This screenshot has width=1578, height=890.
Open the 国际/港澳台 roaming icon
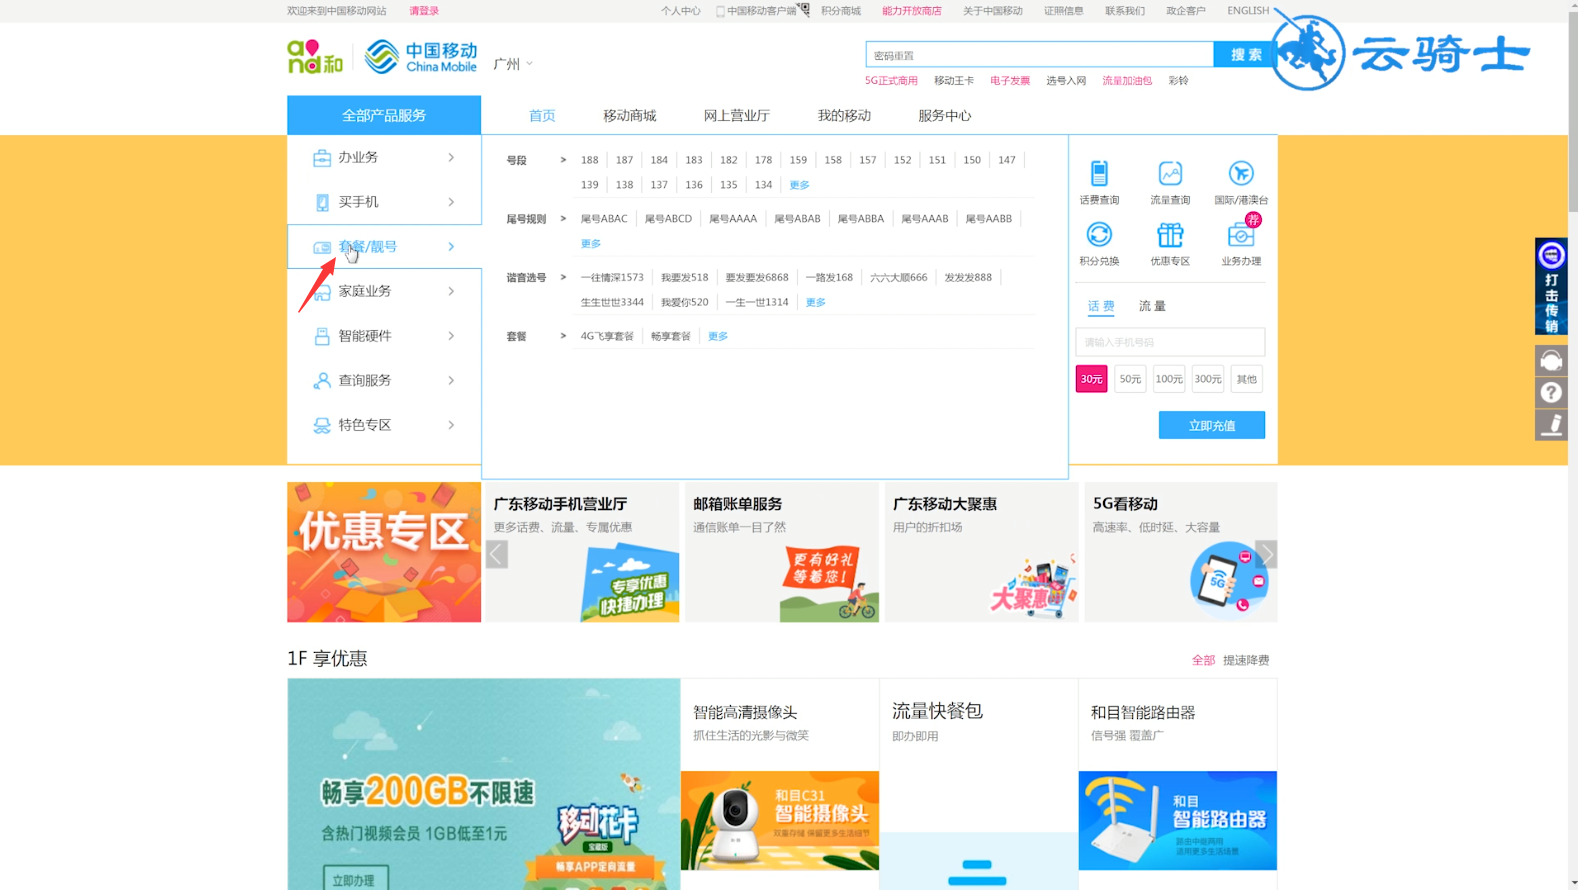coord(1241,173)
